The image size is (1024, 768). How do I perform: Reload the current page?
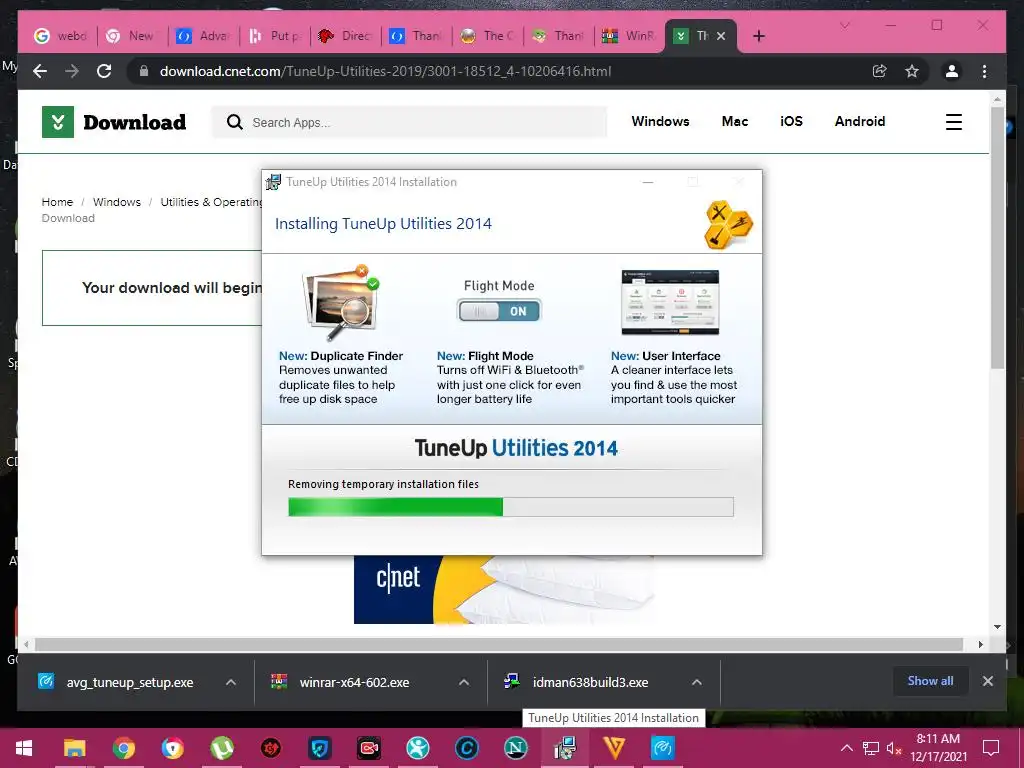pyautogui.click(x=104, y=71)
